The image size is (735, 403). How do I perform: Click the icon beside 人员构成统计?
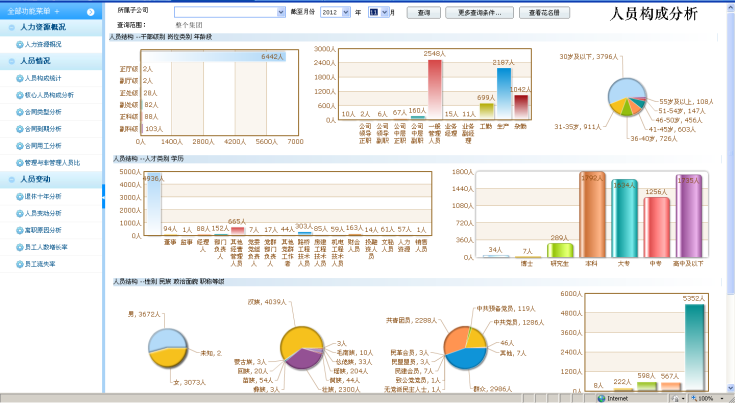(19, 77)
